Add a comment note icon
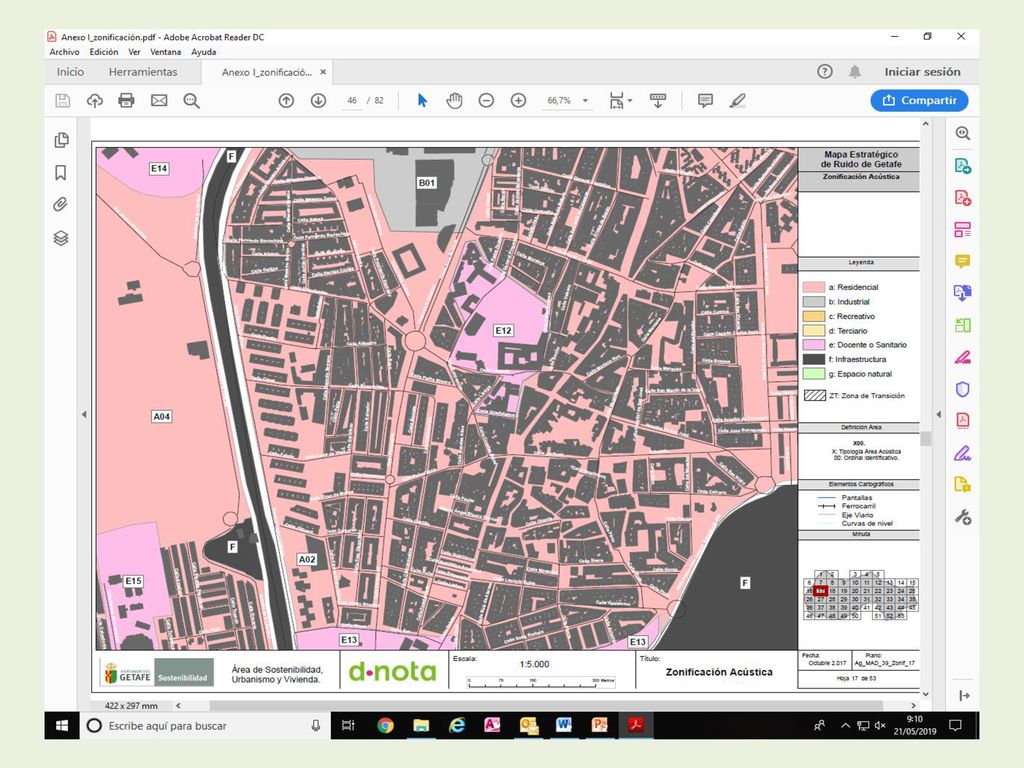The width and height of the screenshot is (1024, 768). 705,101
